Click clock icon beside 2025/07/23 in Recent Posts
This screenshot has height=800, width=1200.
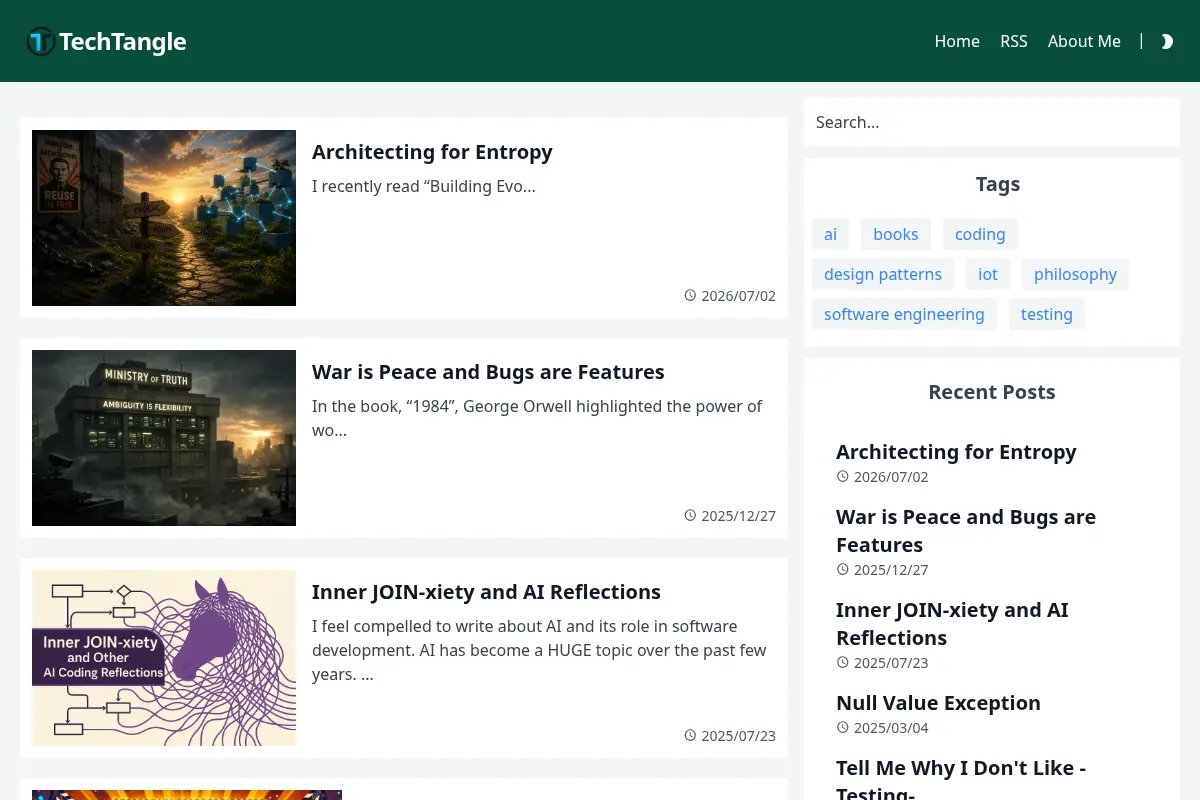[843, 663]
